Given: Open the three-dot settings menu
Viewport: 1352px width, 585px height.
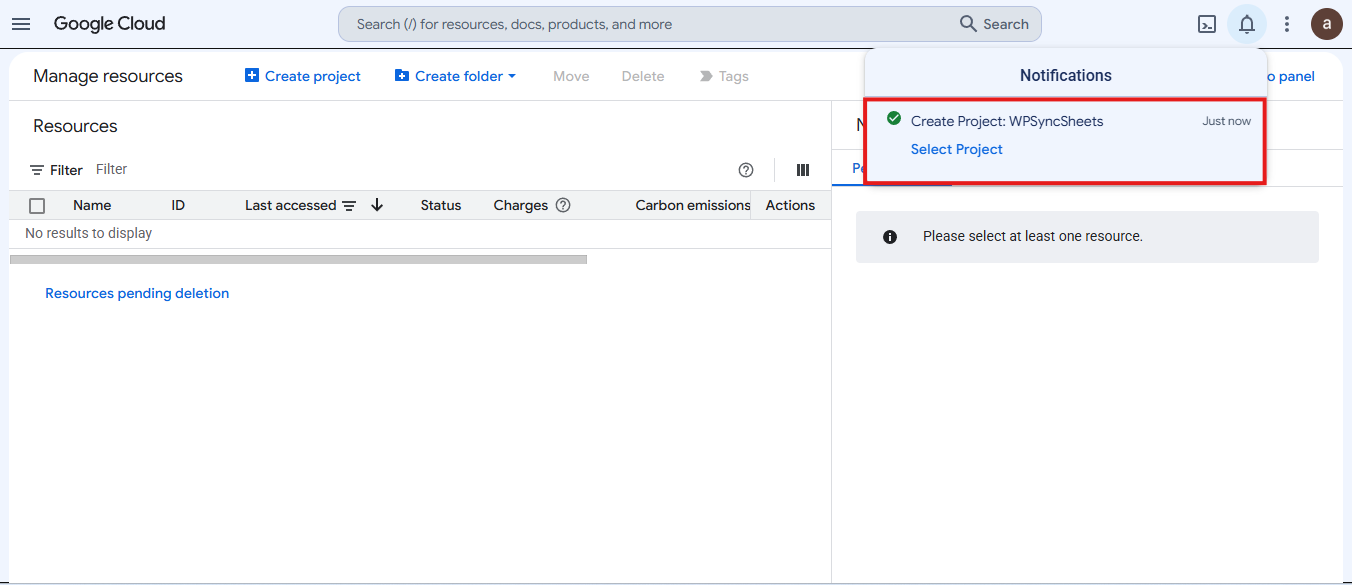Looking at the screenshot, I should (x=1287, y=24).
